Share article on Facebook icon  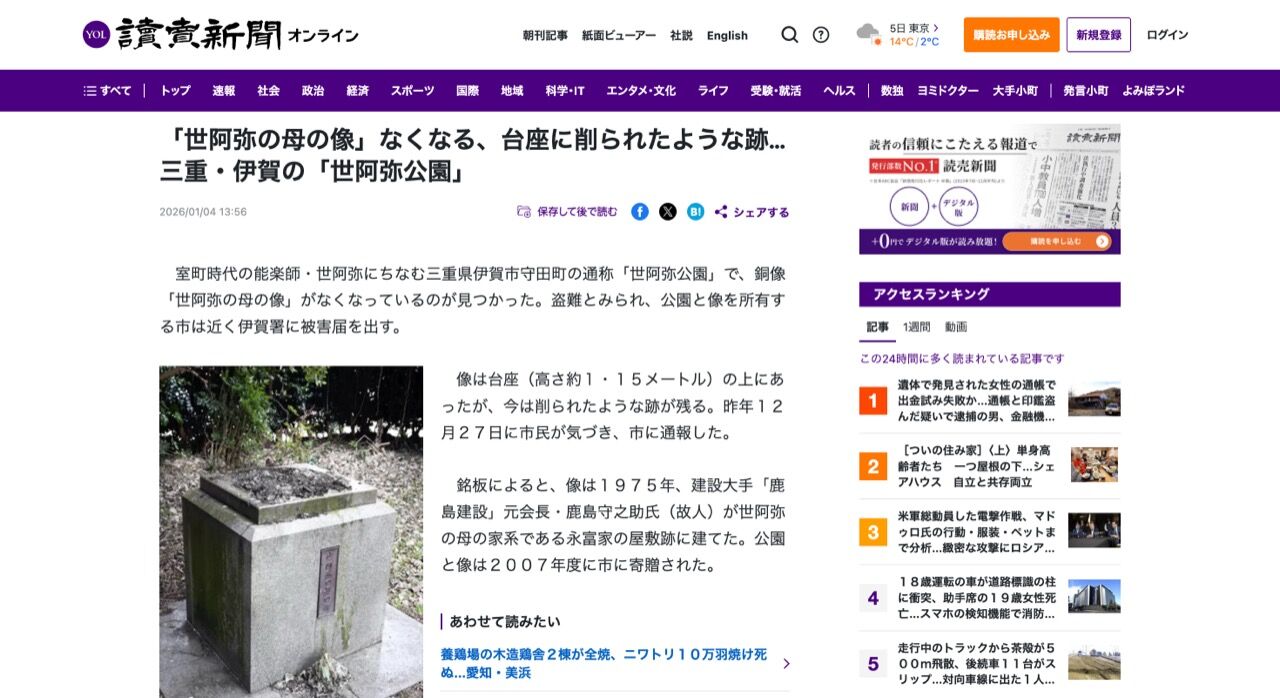pos(640,212)
